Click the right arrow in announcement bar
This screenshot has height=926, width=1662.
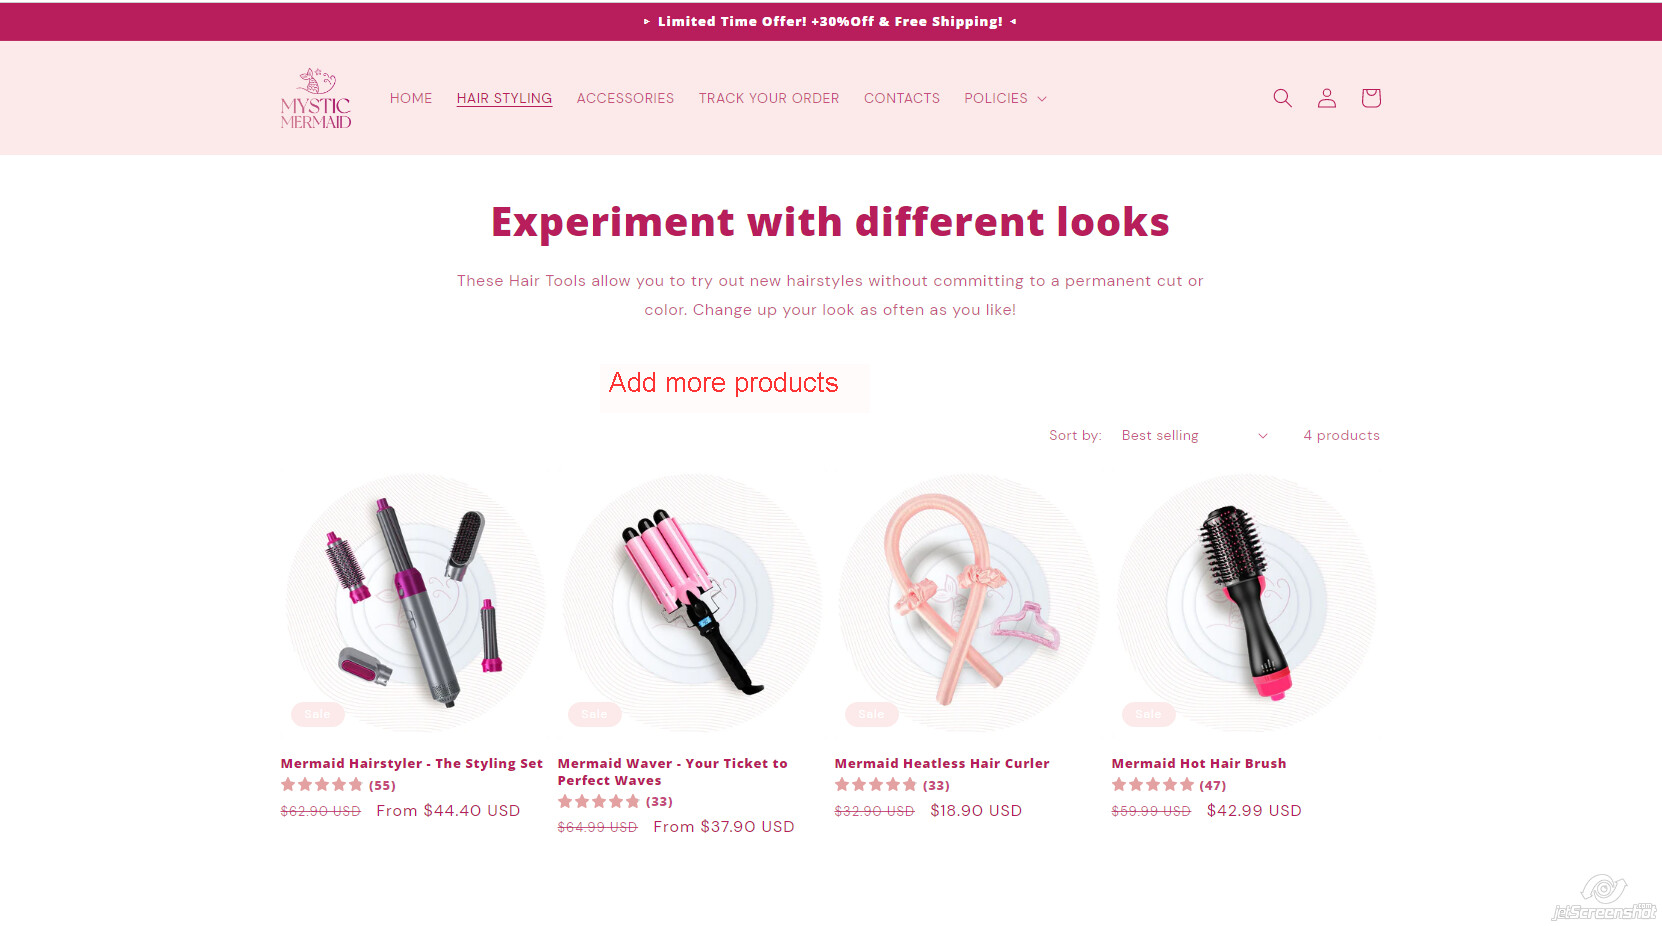pyautogui.click(x=1013, y=21)
